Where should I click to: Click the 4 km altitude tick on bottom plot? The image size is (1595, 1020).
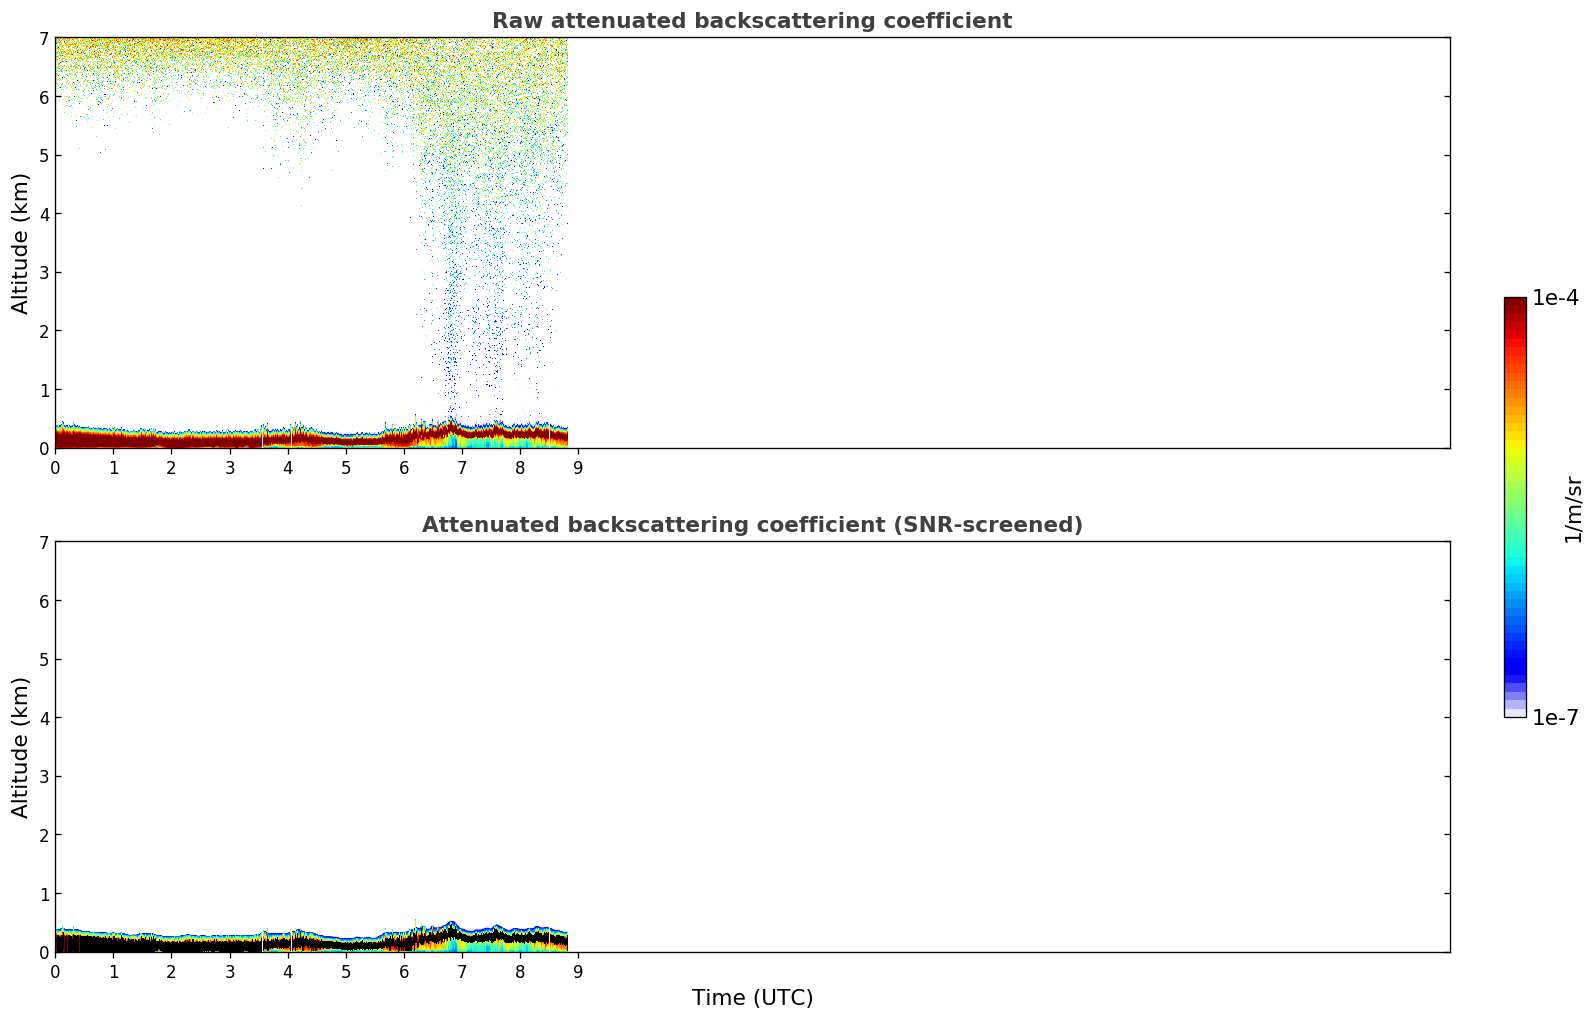point(43,718)
